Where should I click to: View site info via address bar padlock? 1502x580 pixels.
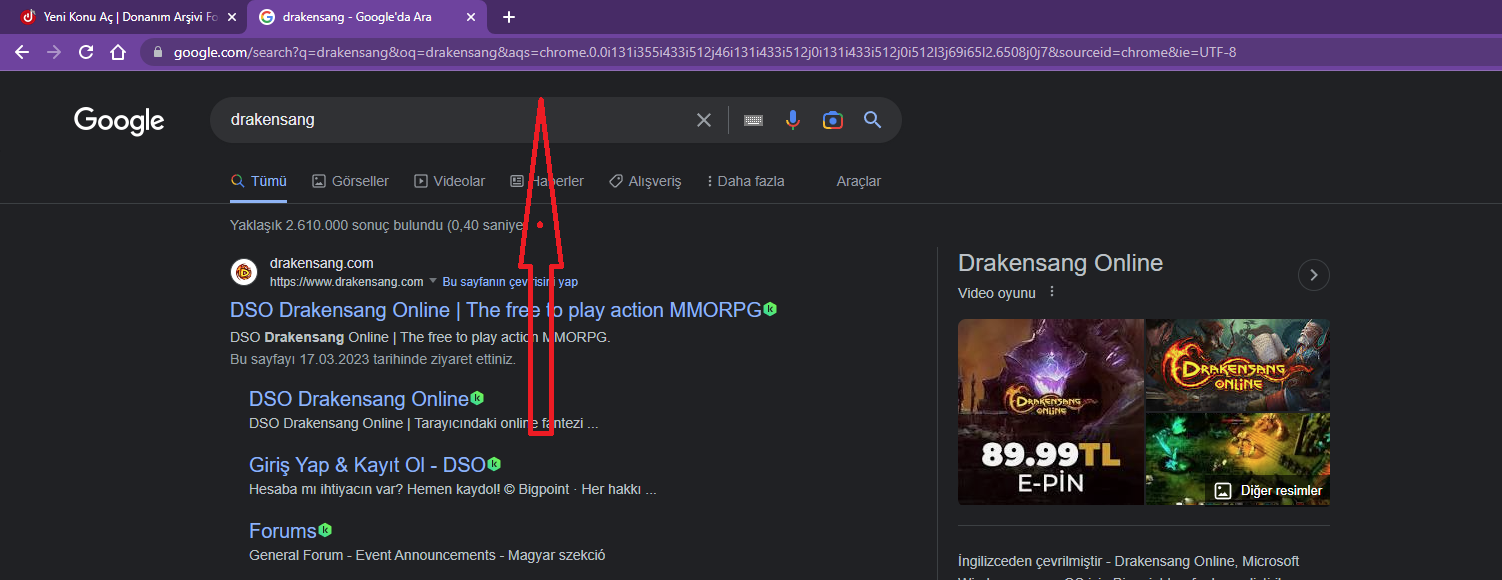158,52
